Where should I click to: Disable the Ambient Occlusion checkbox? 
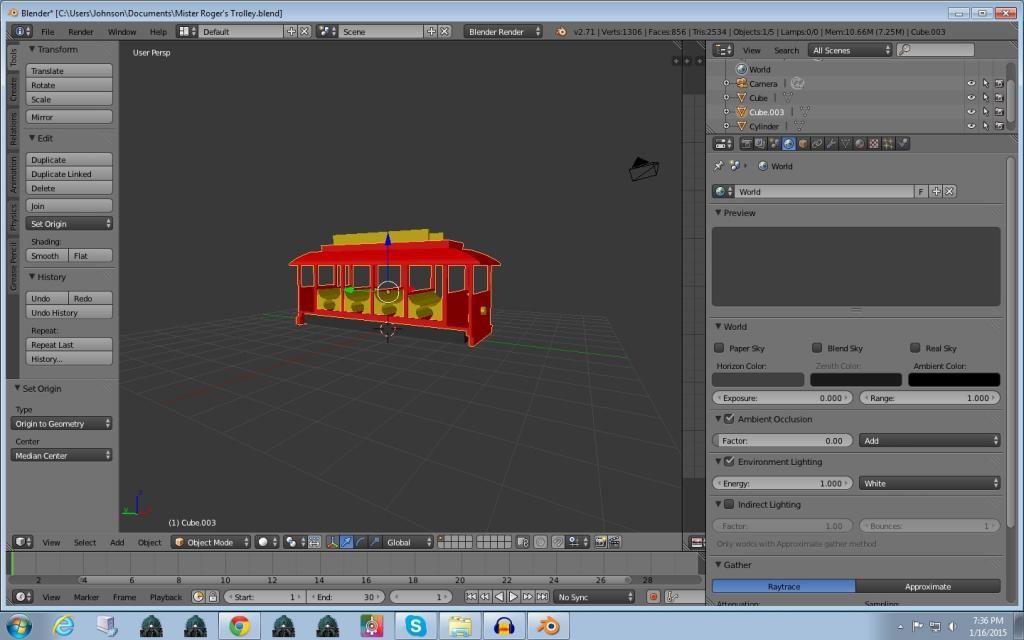pos(729,419)
